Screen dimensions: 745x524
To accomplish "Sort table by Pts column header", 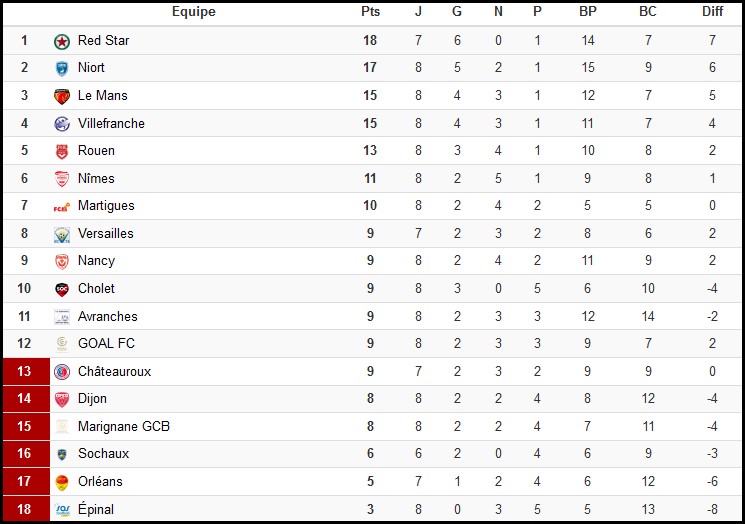I will coord(370,11).
